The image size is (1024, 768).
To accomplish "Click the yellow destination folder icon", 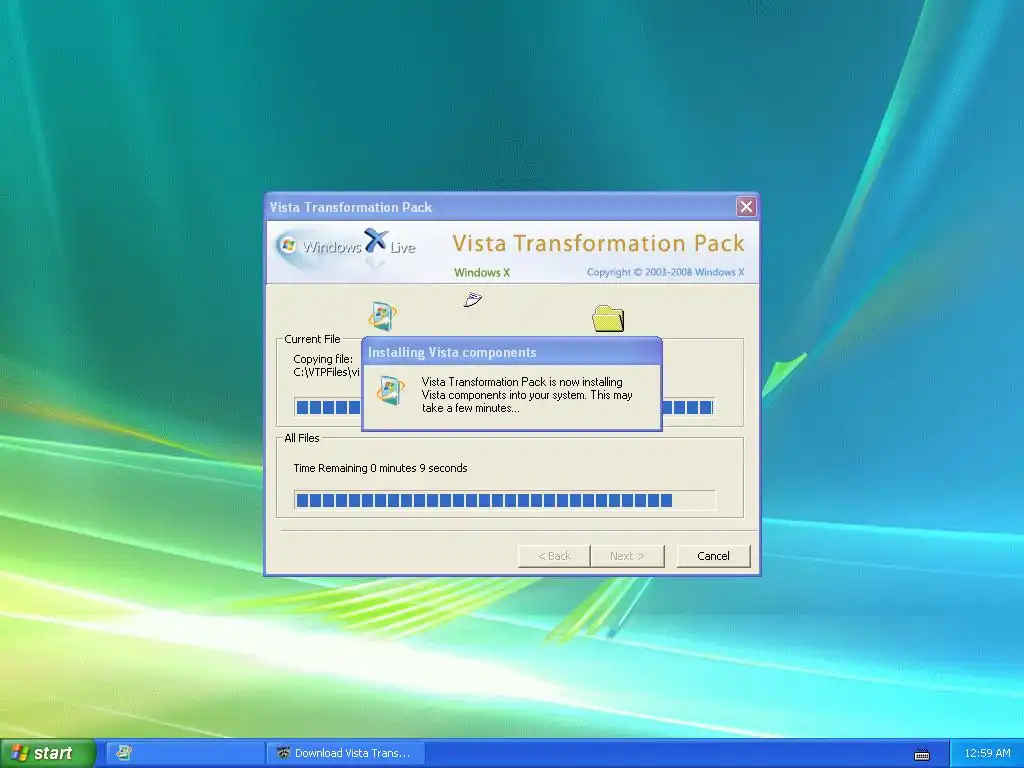I will click(608, 319).
